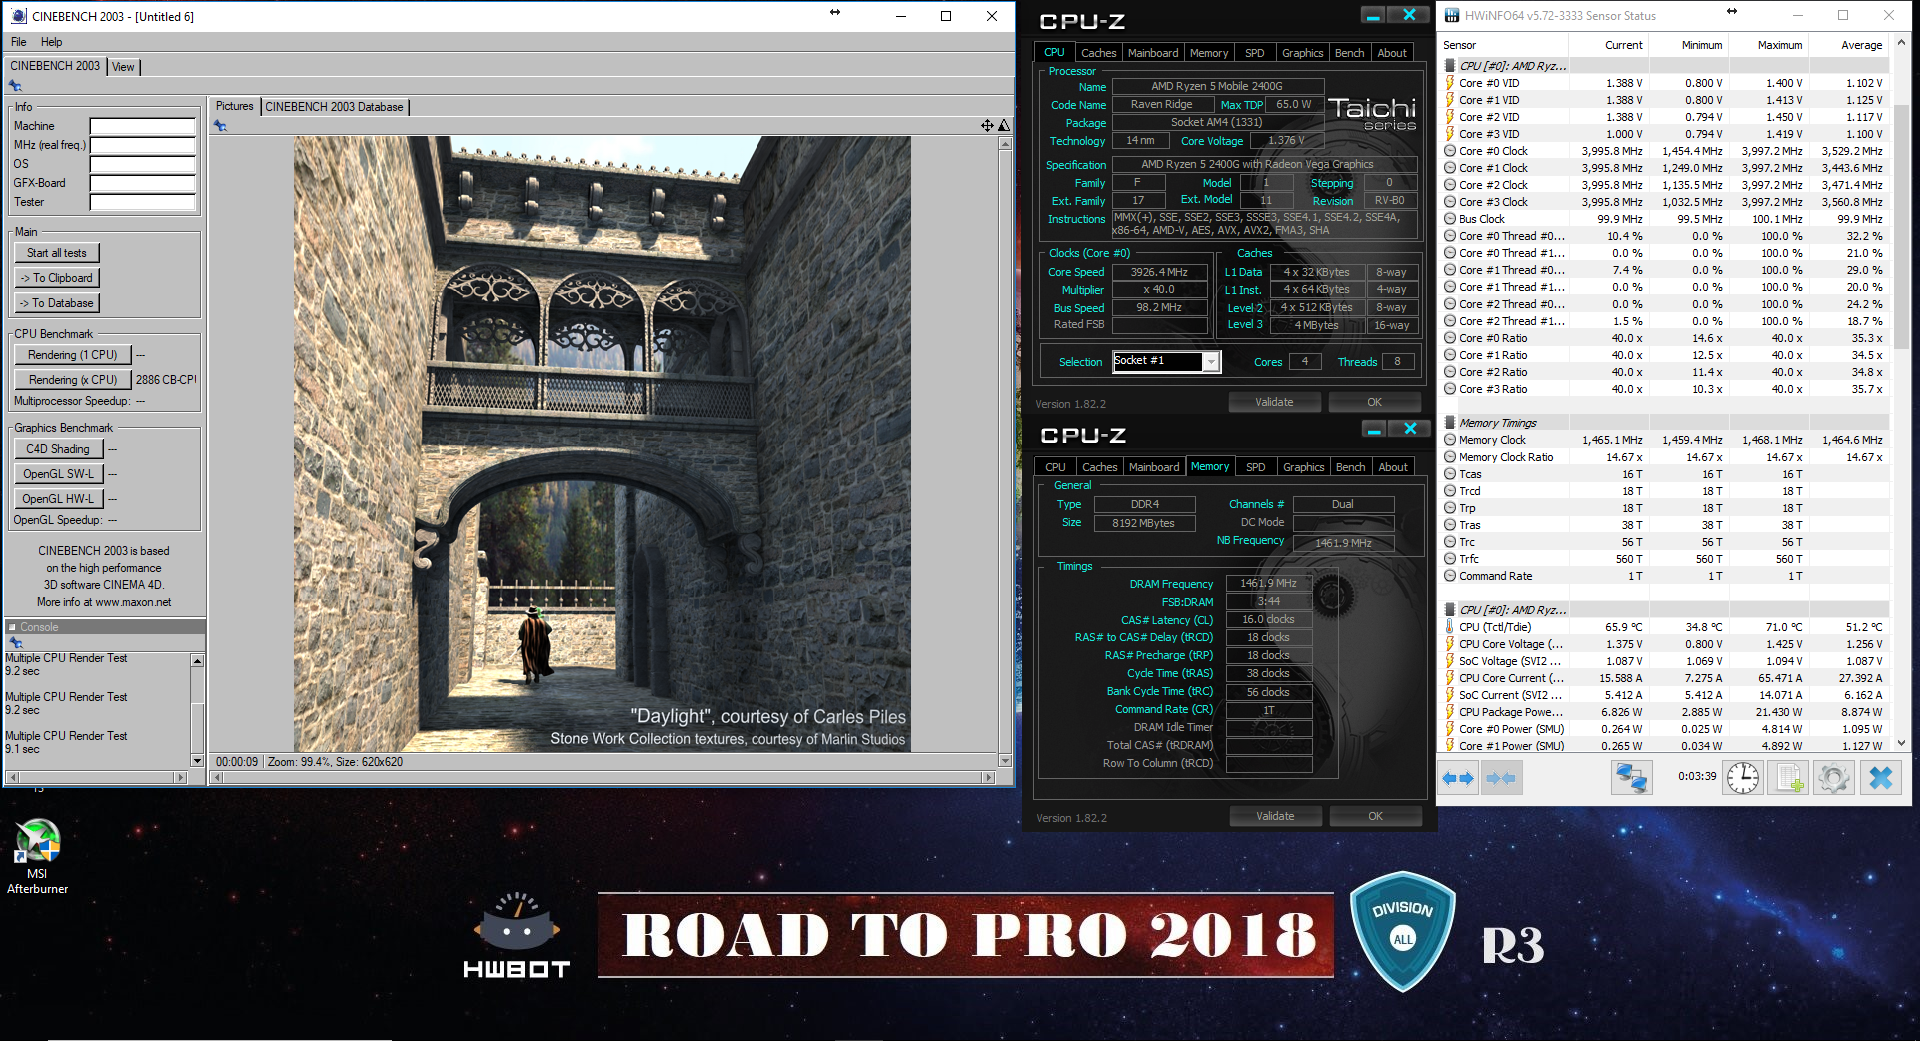Click the move/pan icon above the render picture
This screenshot has height=1041, width=1920.
click(x=987, y=125)
